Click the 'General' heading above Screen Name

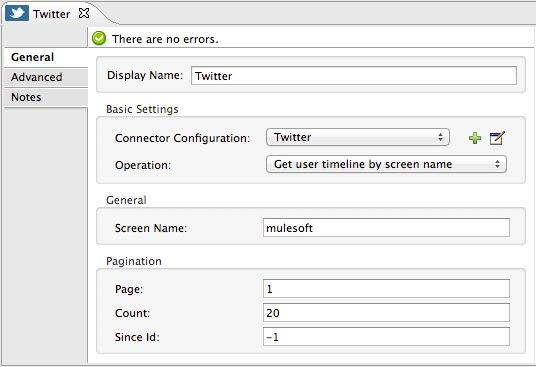(126, 200)
